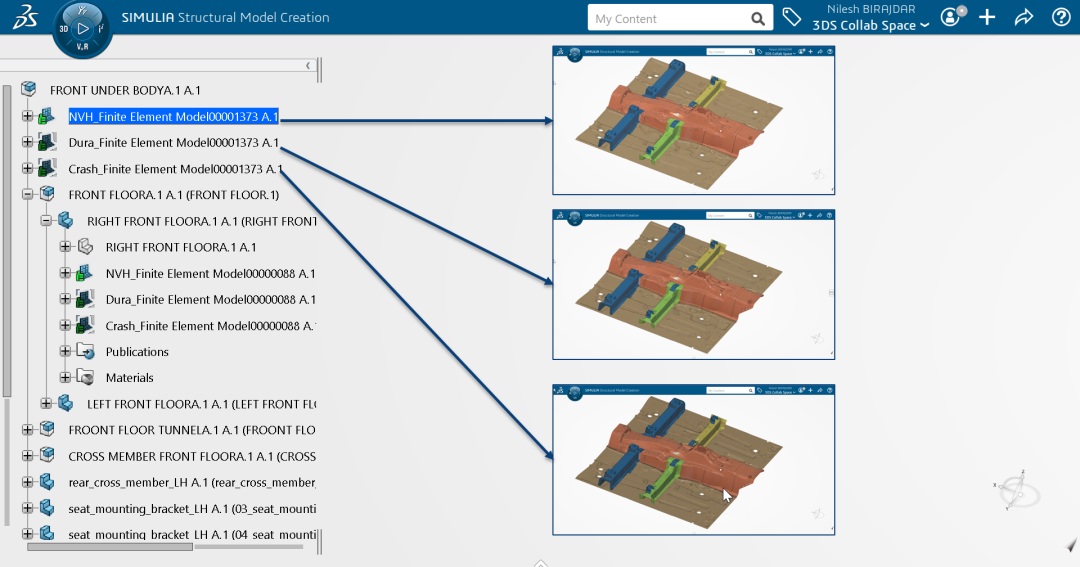Click the tree vertical scrollbar
The image size is (1080, 567).
tap(7, 241)
